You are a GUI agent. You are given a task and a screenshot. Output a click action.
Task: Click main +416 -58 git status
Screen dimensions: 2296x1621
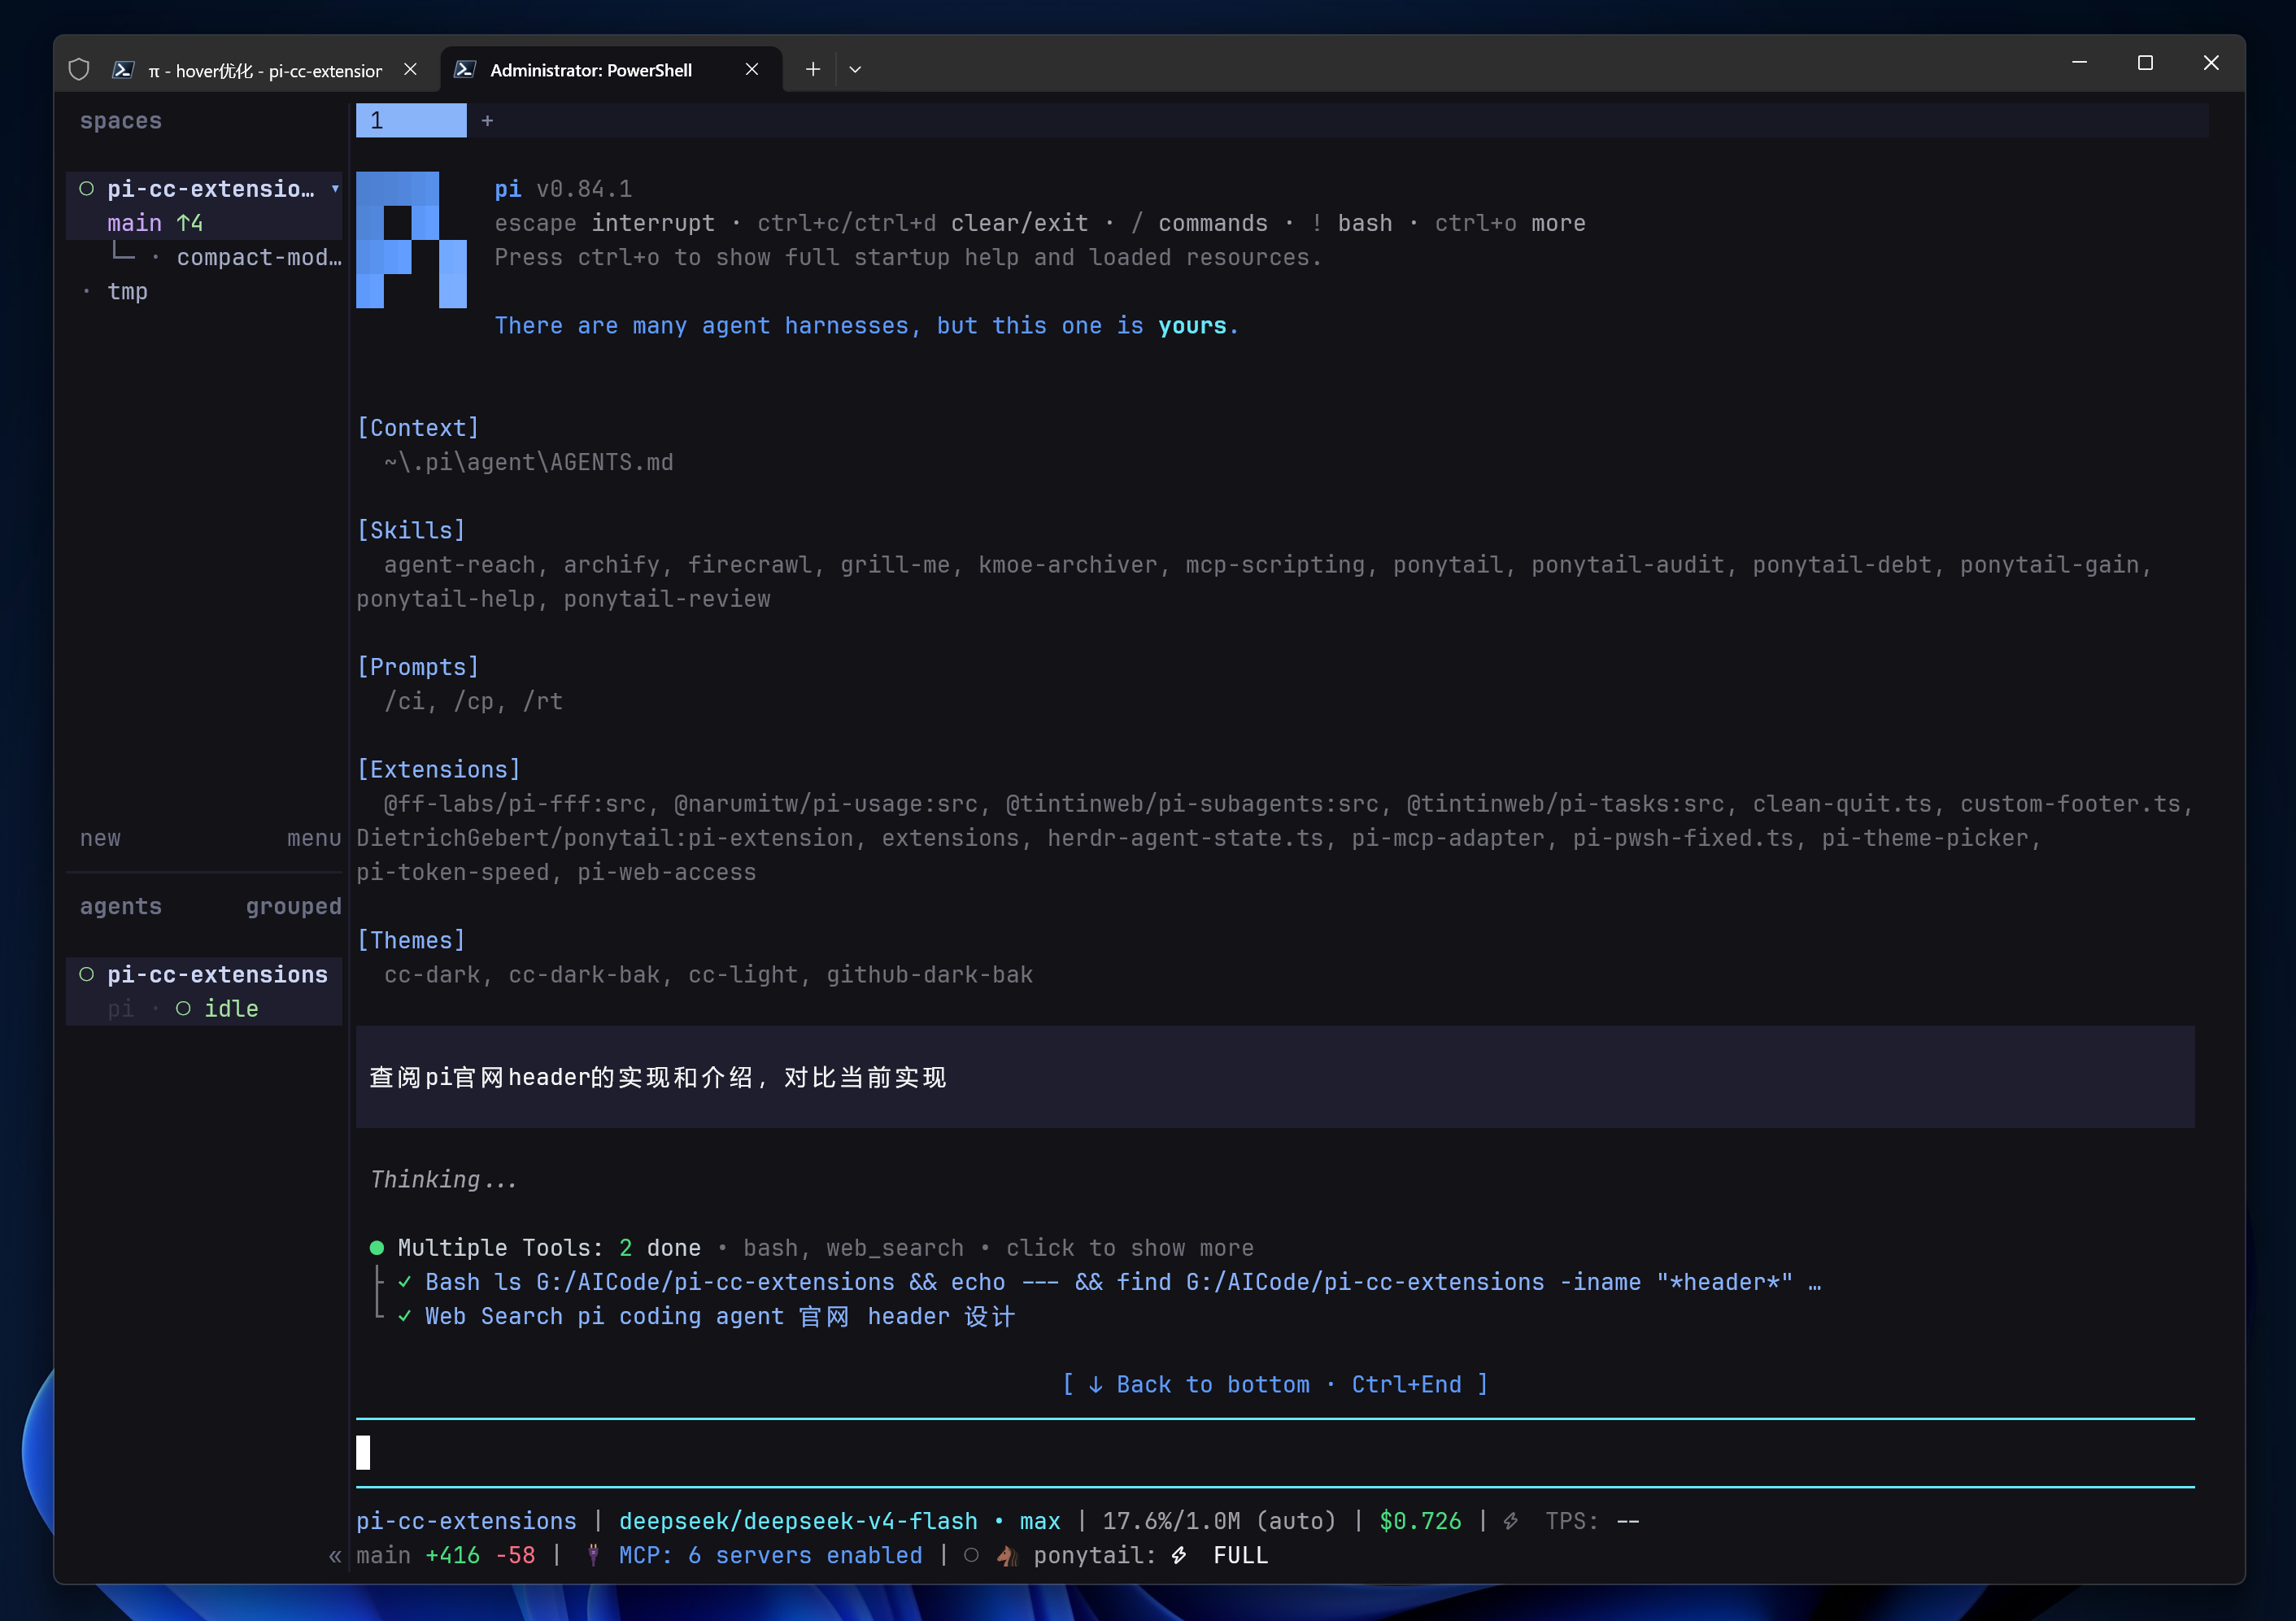coord(446,1555)
